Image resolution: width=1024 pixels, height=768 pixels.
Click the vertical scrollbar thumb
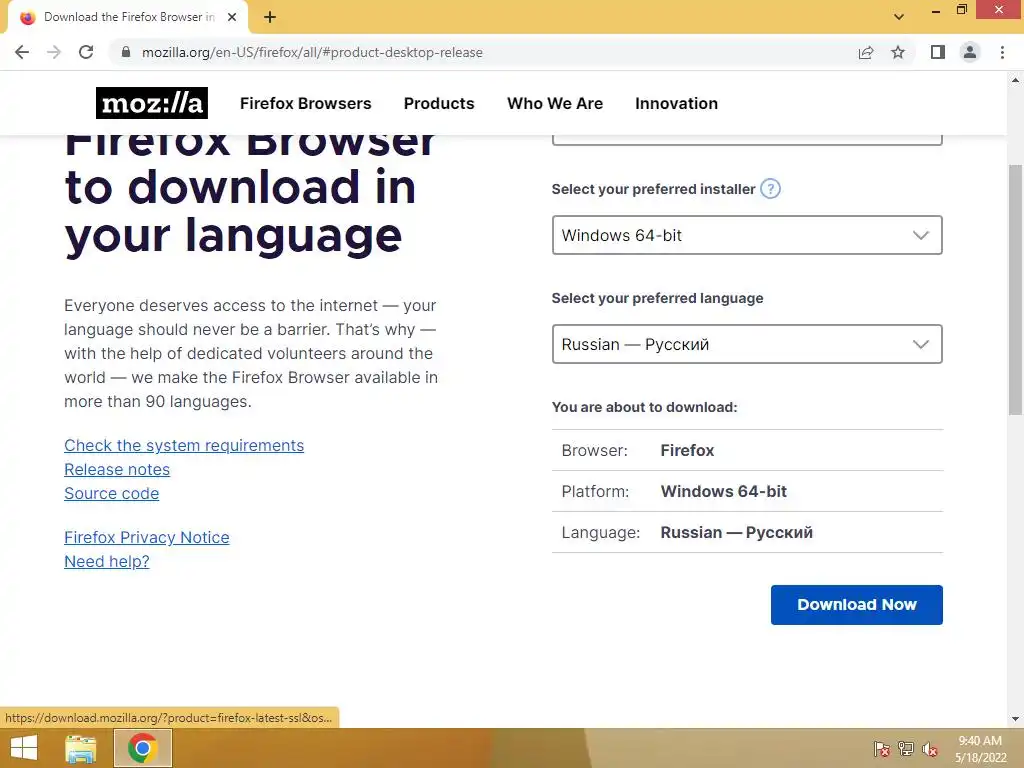tap(1016, 289)
